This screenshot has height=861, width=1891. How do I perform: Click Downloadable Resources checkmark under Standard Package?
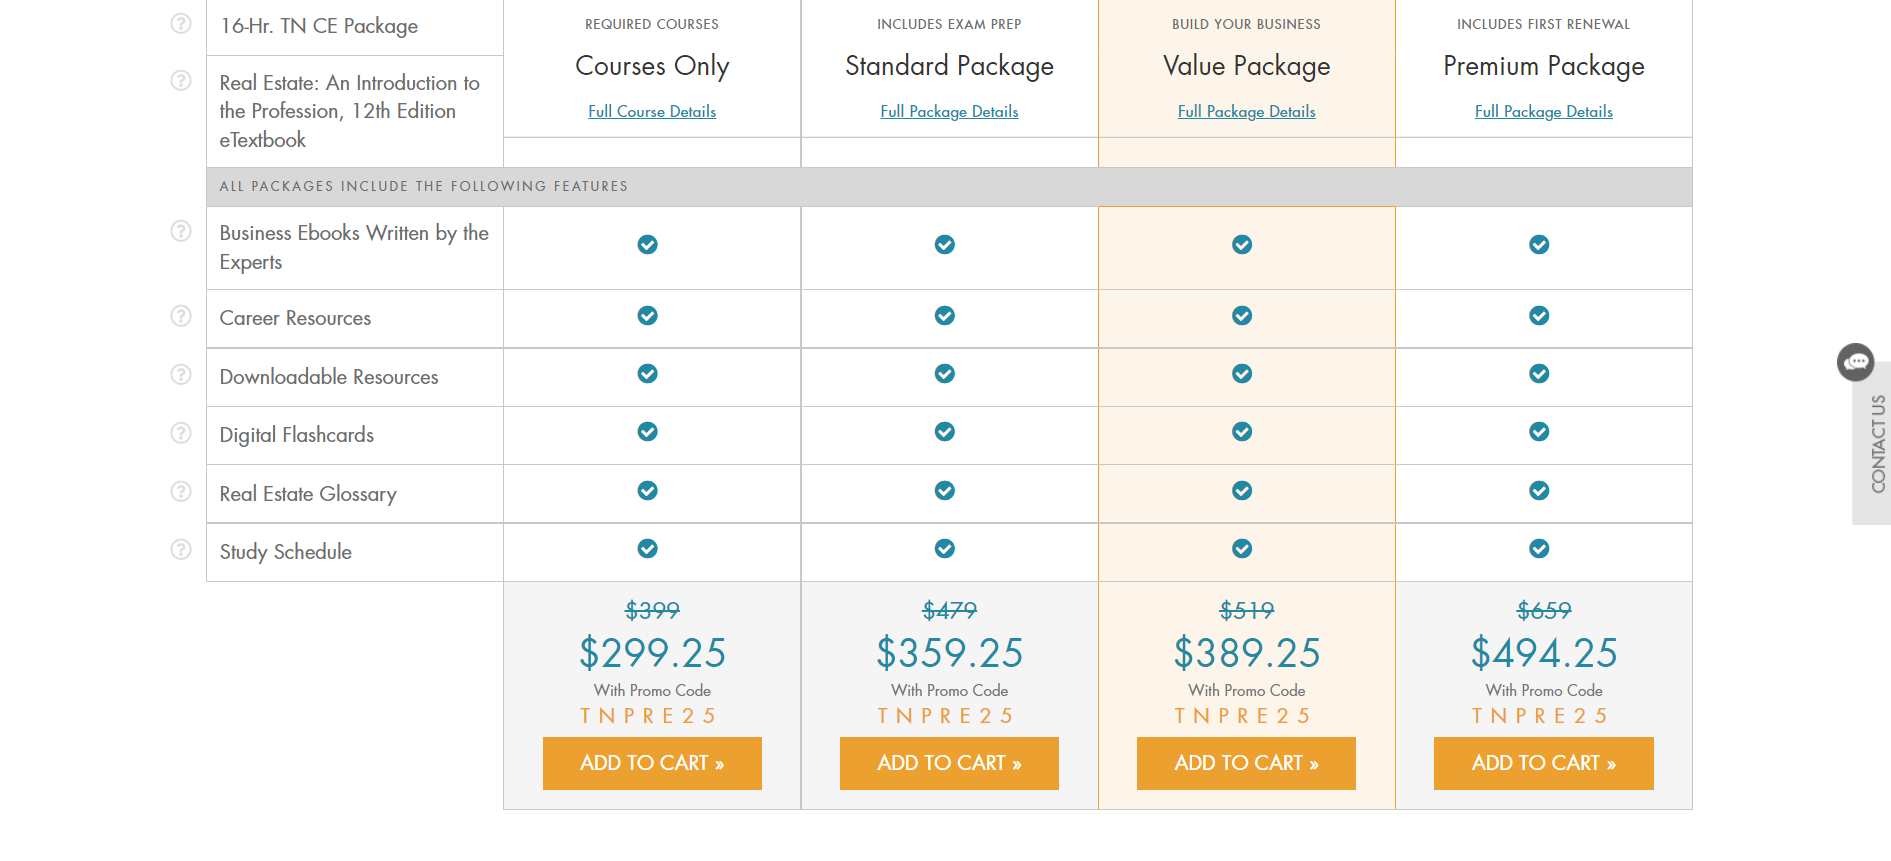(945, 373)
